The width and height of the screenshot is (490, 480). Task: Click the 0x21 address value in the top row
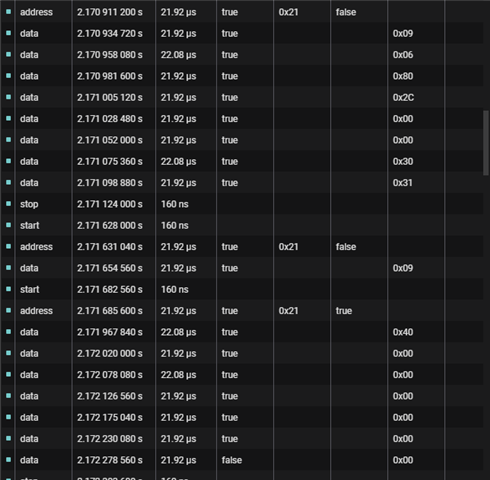pos(288,12)
